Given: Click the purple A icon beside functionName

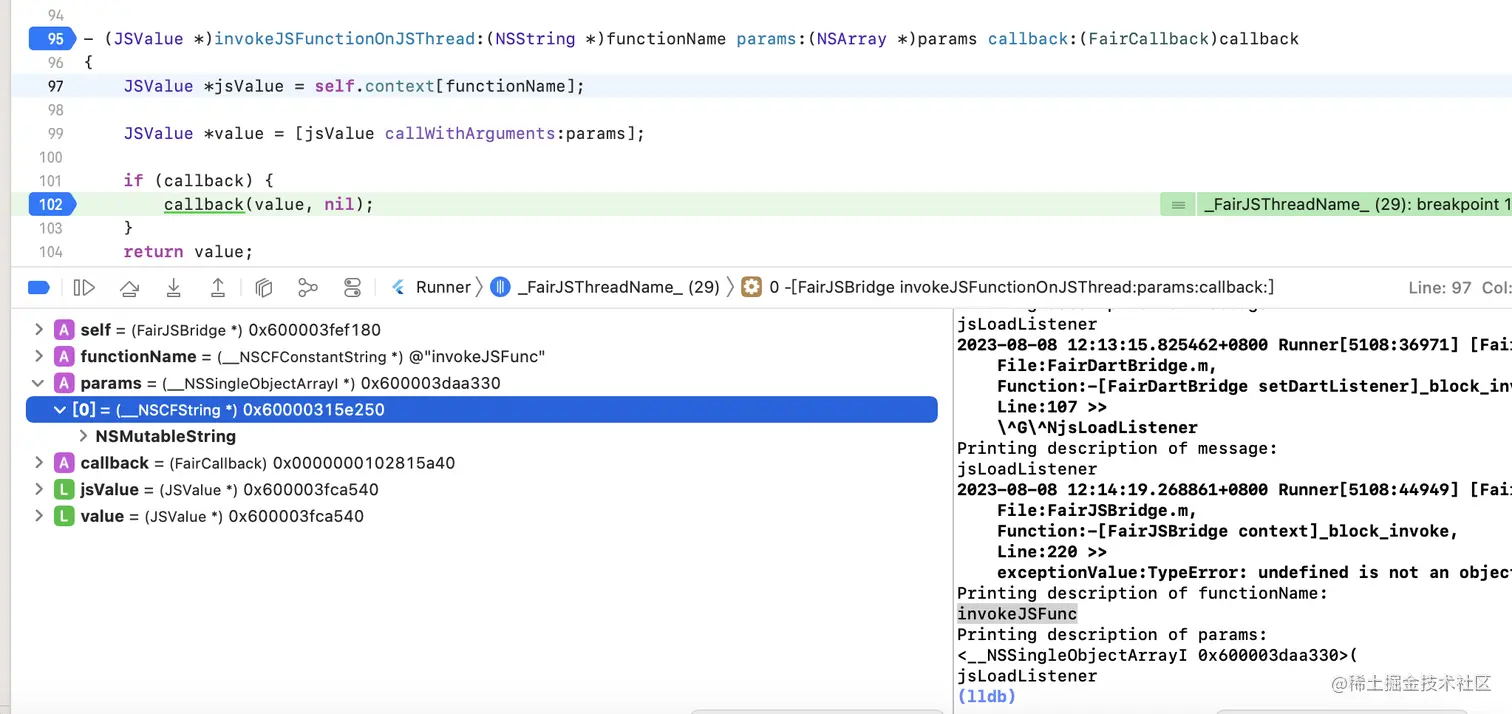Looking at the screenshot, I should point(64,356).
